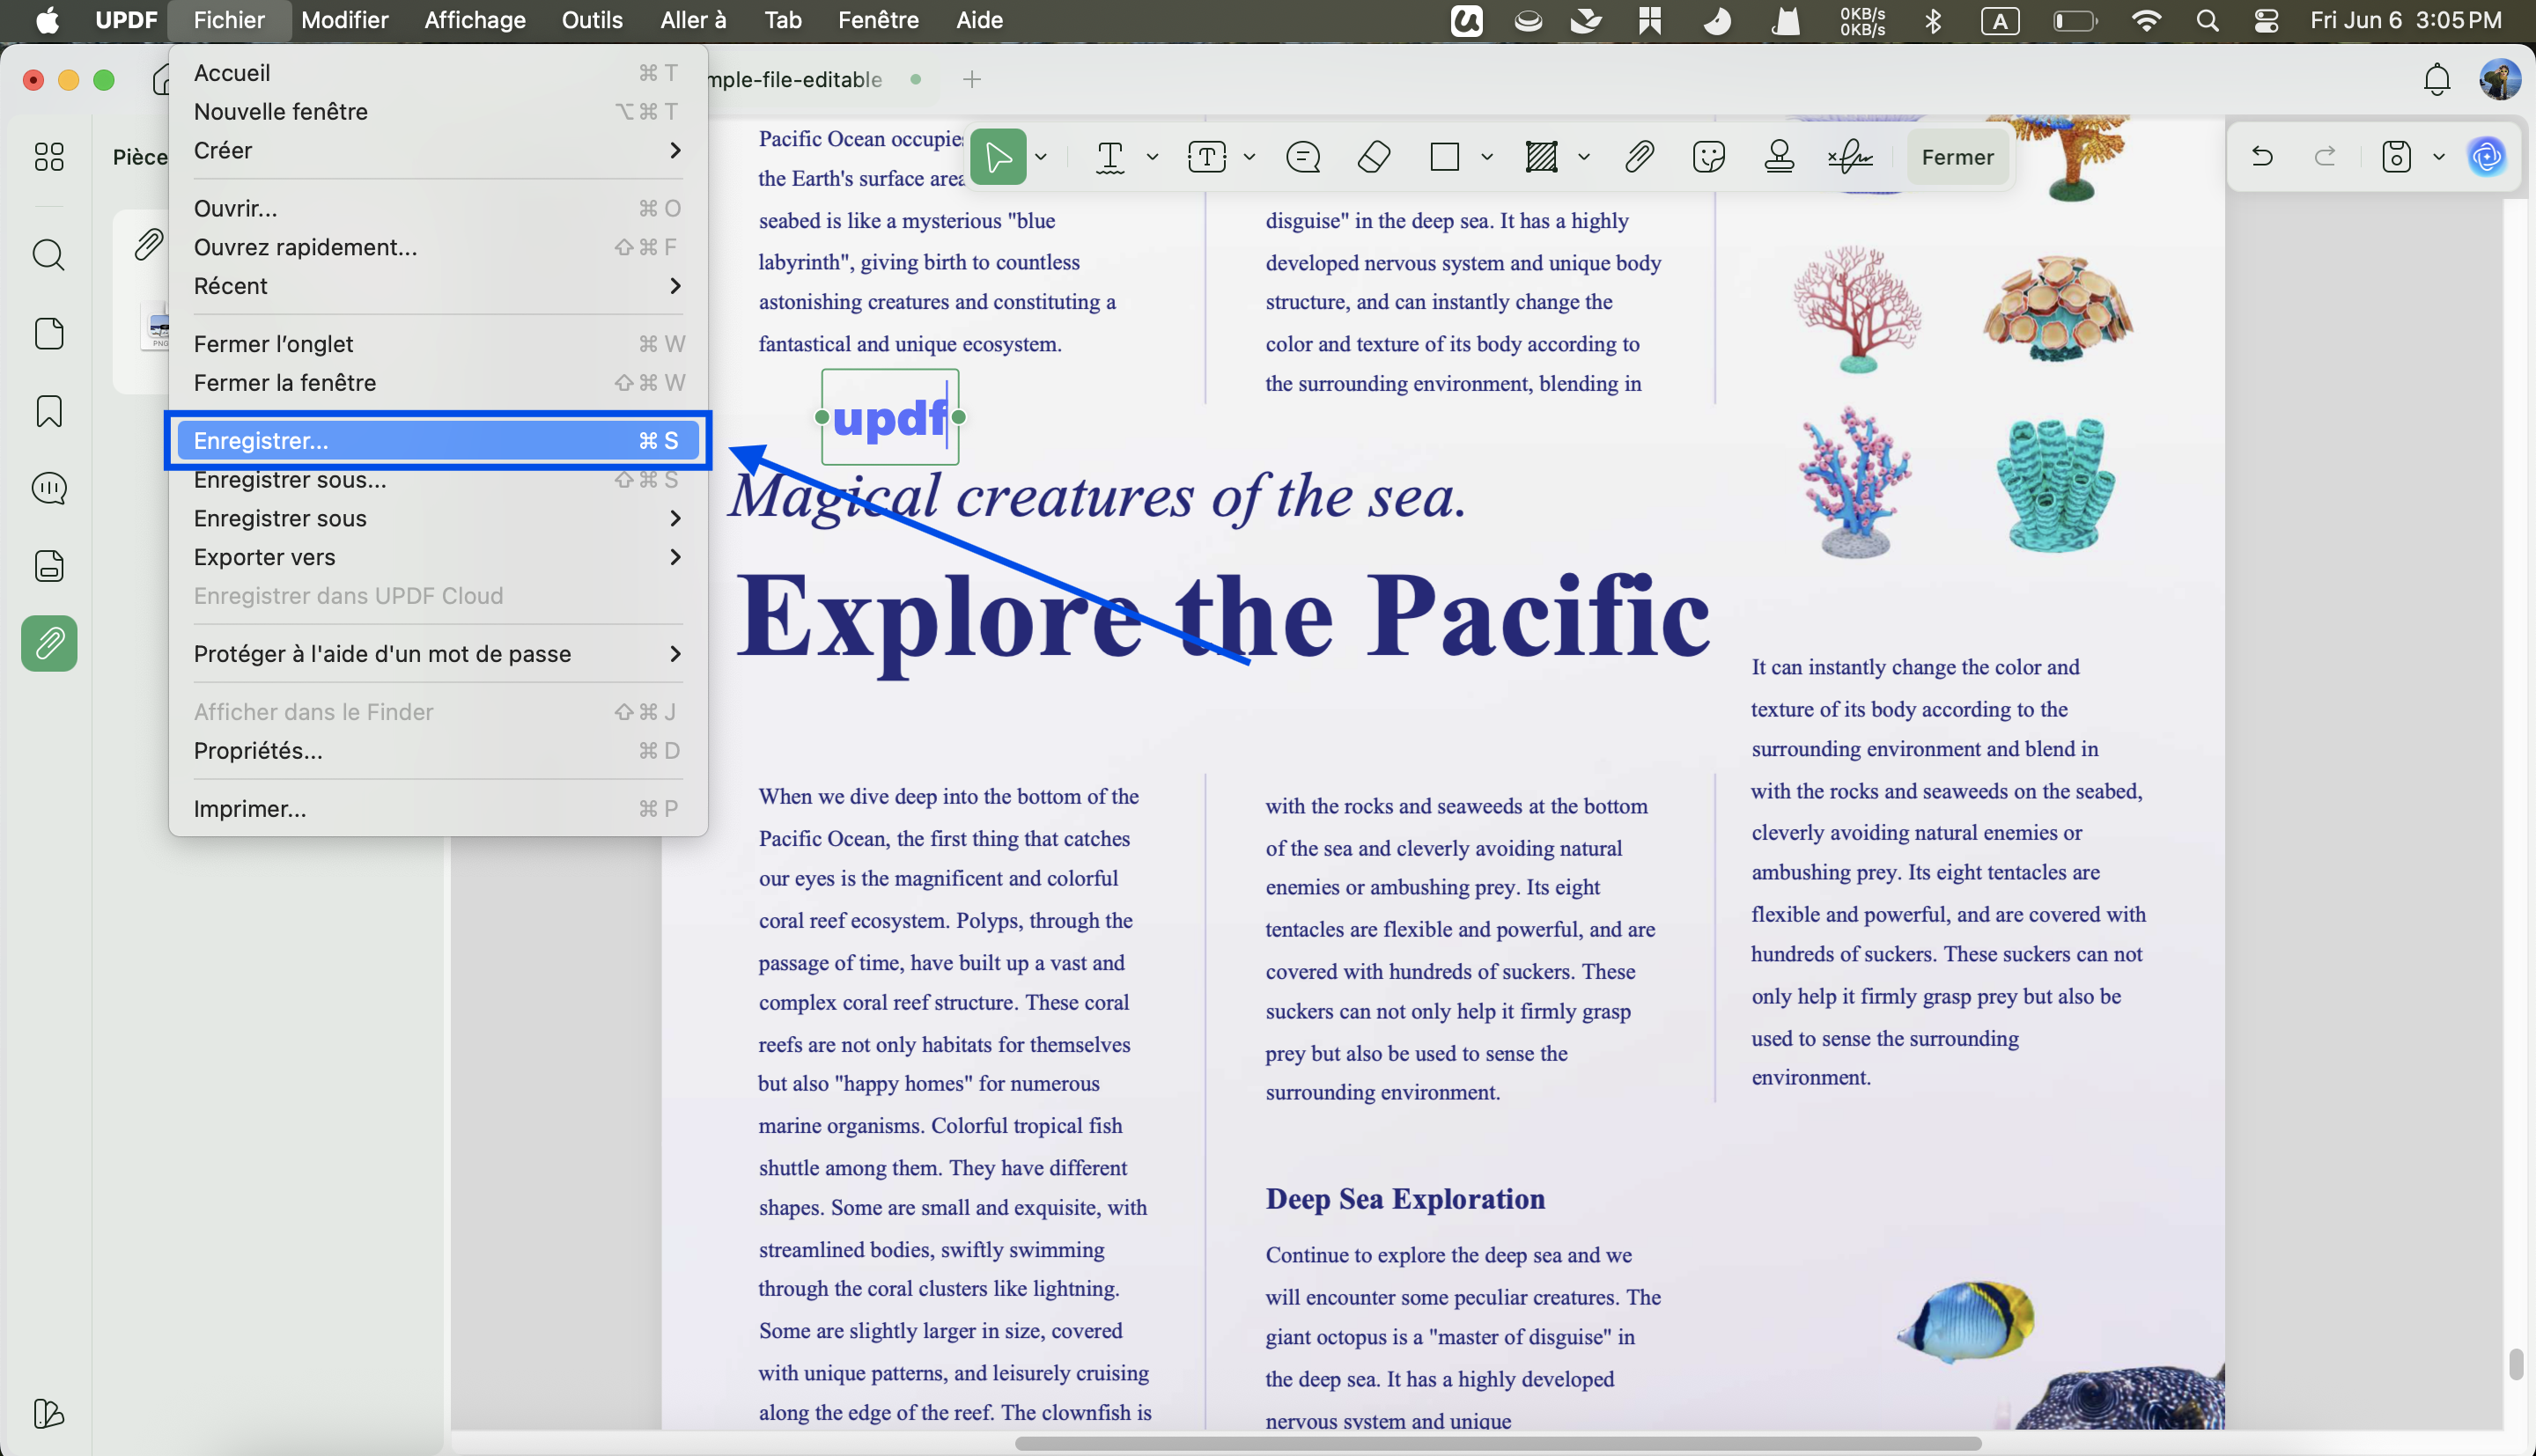
Task: Click the user profile avatar
Action: tap(2499, 80)
